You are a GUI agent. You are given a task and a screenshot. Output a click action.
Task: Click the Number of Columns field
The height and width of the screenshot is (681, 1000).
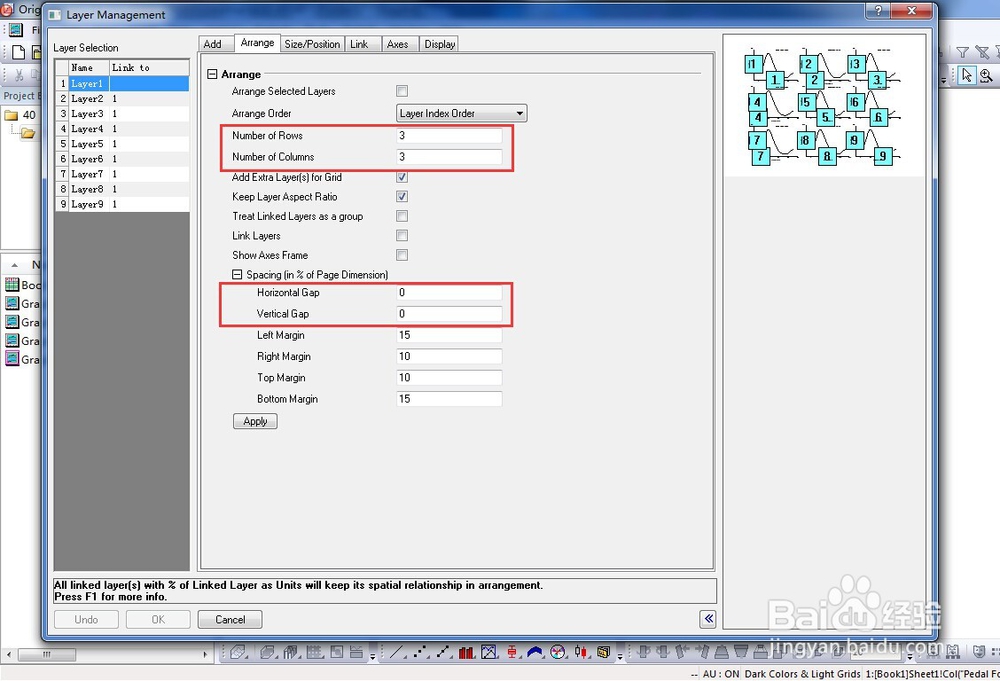pos(449,156)
